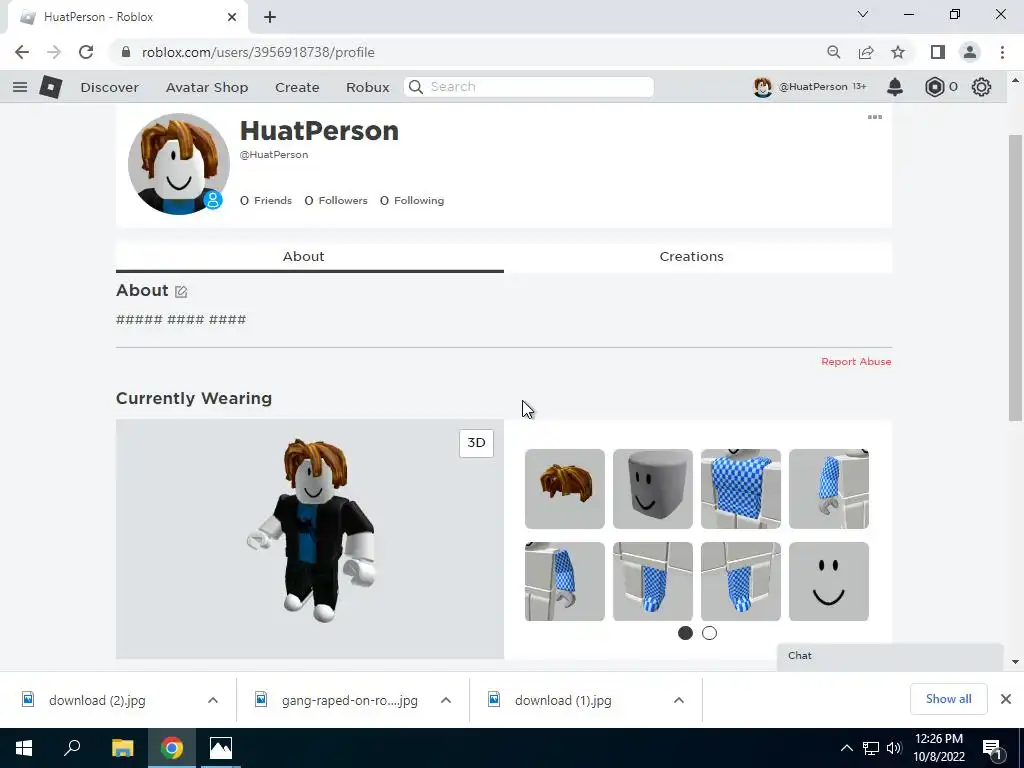
Task: Open the volume control in system tray
Action: [x=894, y=748]
